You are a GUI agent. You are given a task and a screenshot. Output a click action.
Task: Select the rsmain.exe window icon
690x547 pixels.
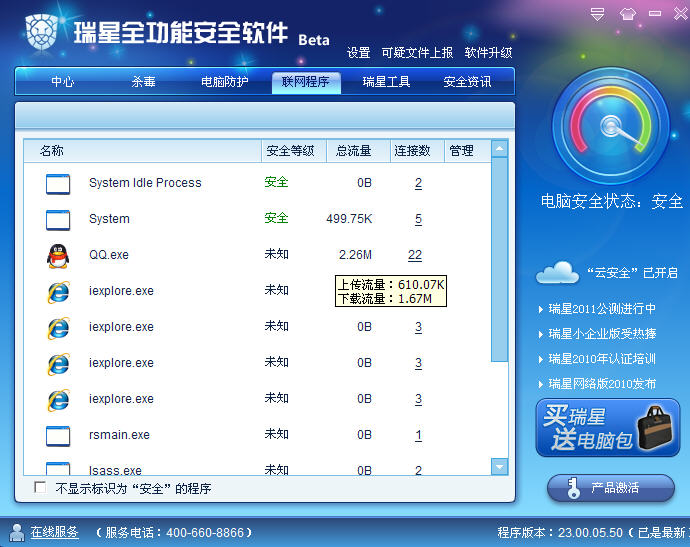pyautogui.click(x=58, y=436)
